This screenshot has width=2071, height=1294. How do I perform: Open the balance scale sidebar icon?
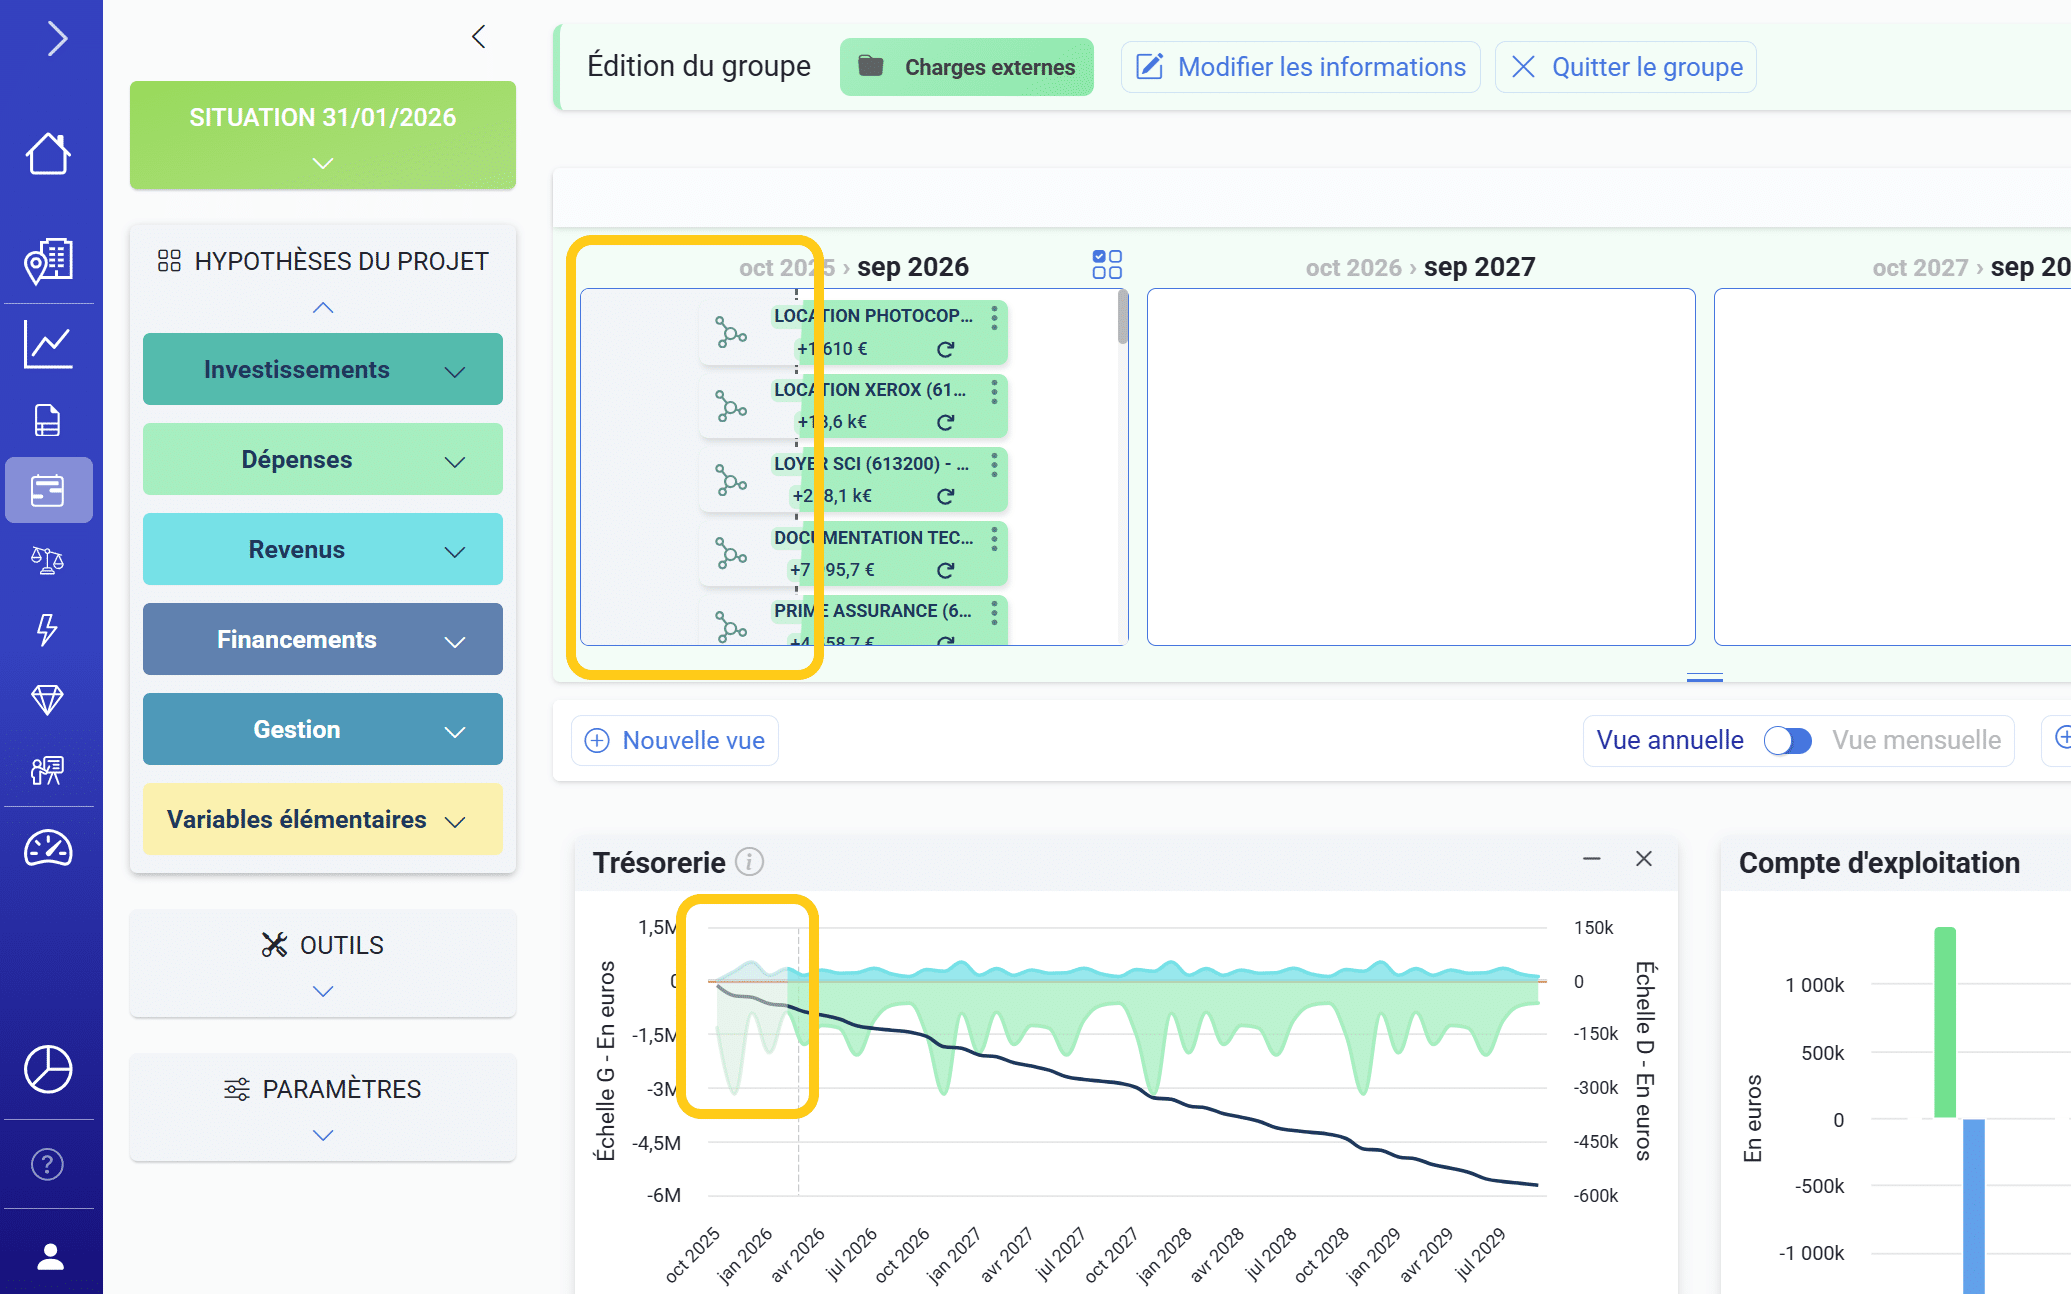click(48, 560)
